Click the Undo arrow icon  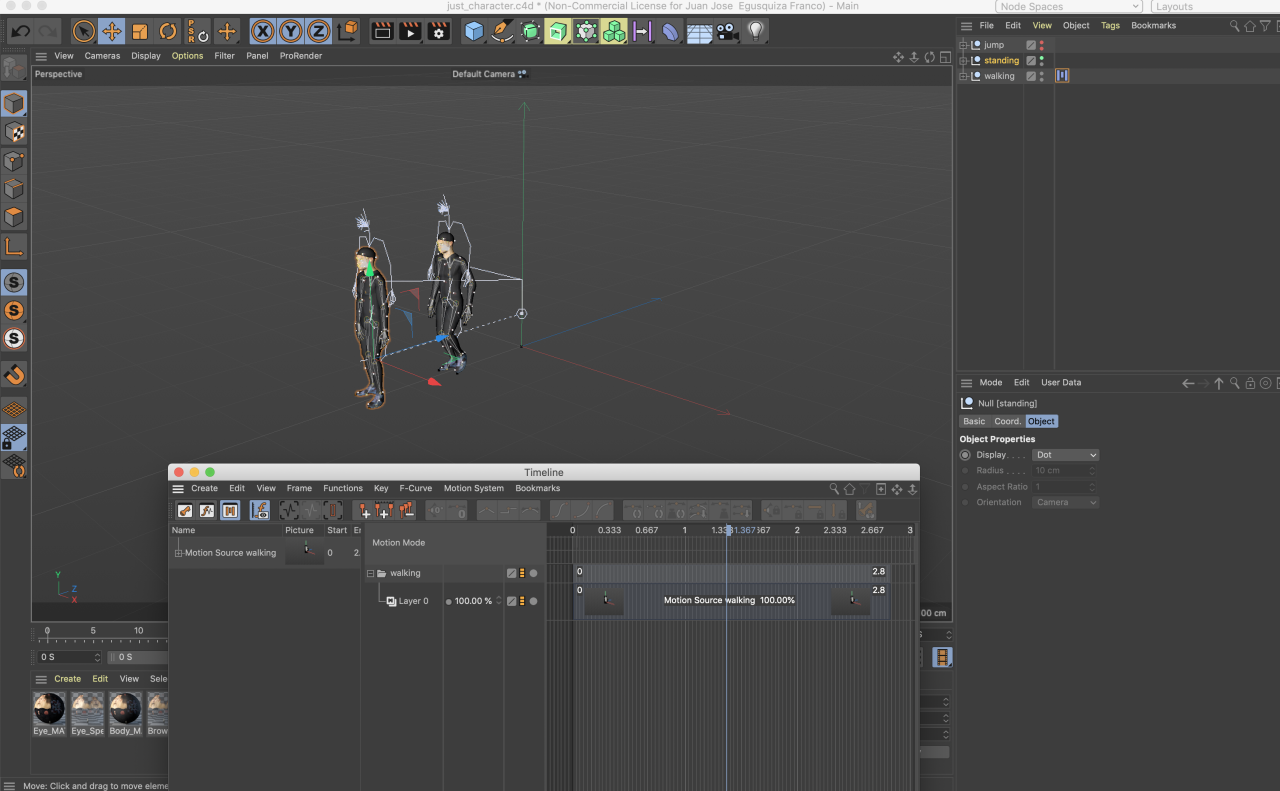tap(20, 31)
